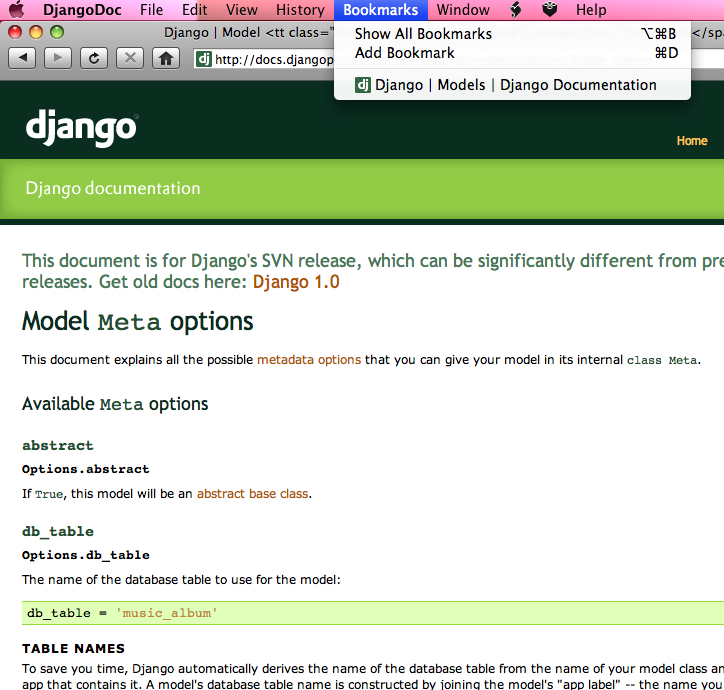This screenshot has height=690, width=724.
Task: Reload the page with the refresh button
Action: coord(94,58)
